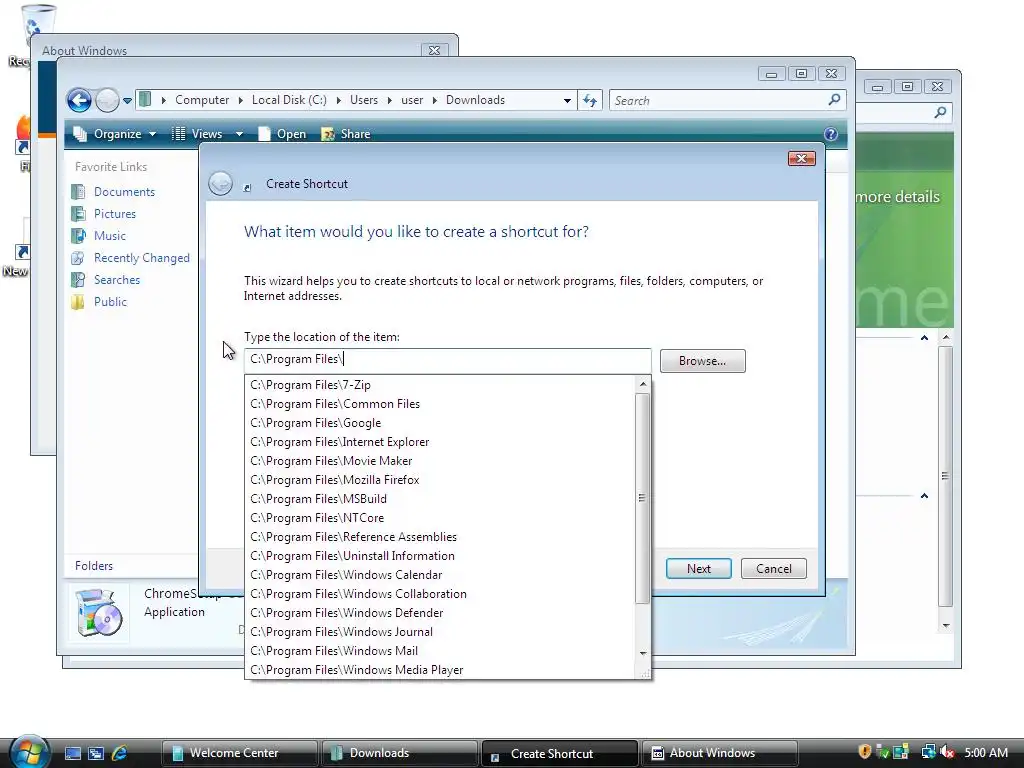Expand the address bar history dropdown
Viewport: 1024px width, 768px height.
point(567,101)
